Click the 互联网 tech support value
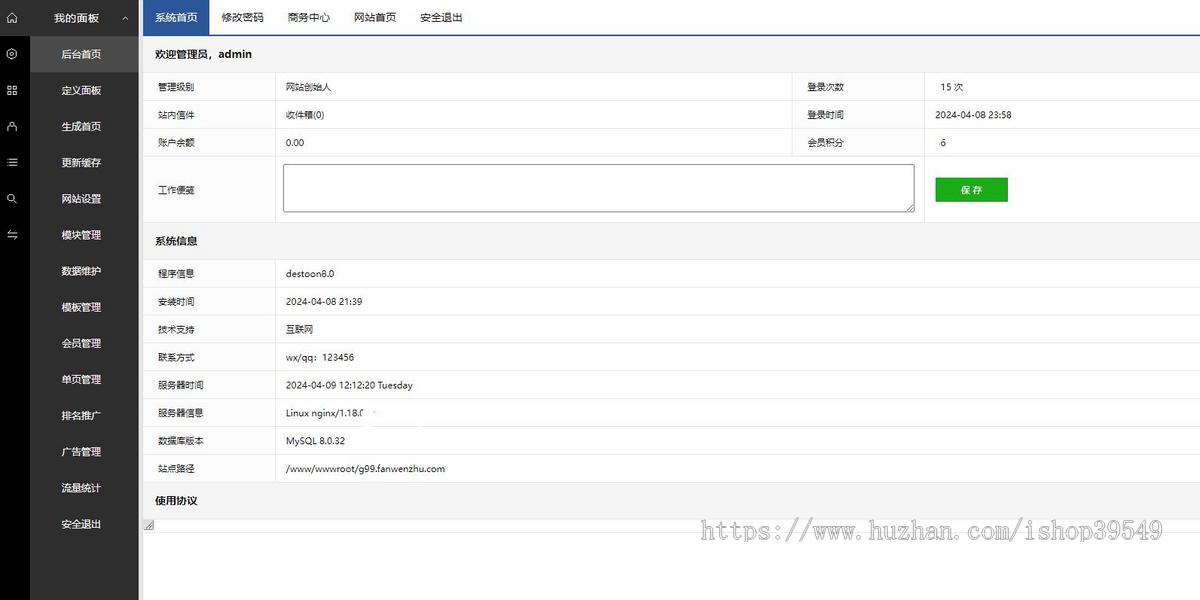The height and width of the screenshot is (600, 1200). click(x=299, y=329)
